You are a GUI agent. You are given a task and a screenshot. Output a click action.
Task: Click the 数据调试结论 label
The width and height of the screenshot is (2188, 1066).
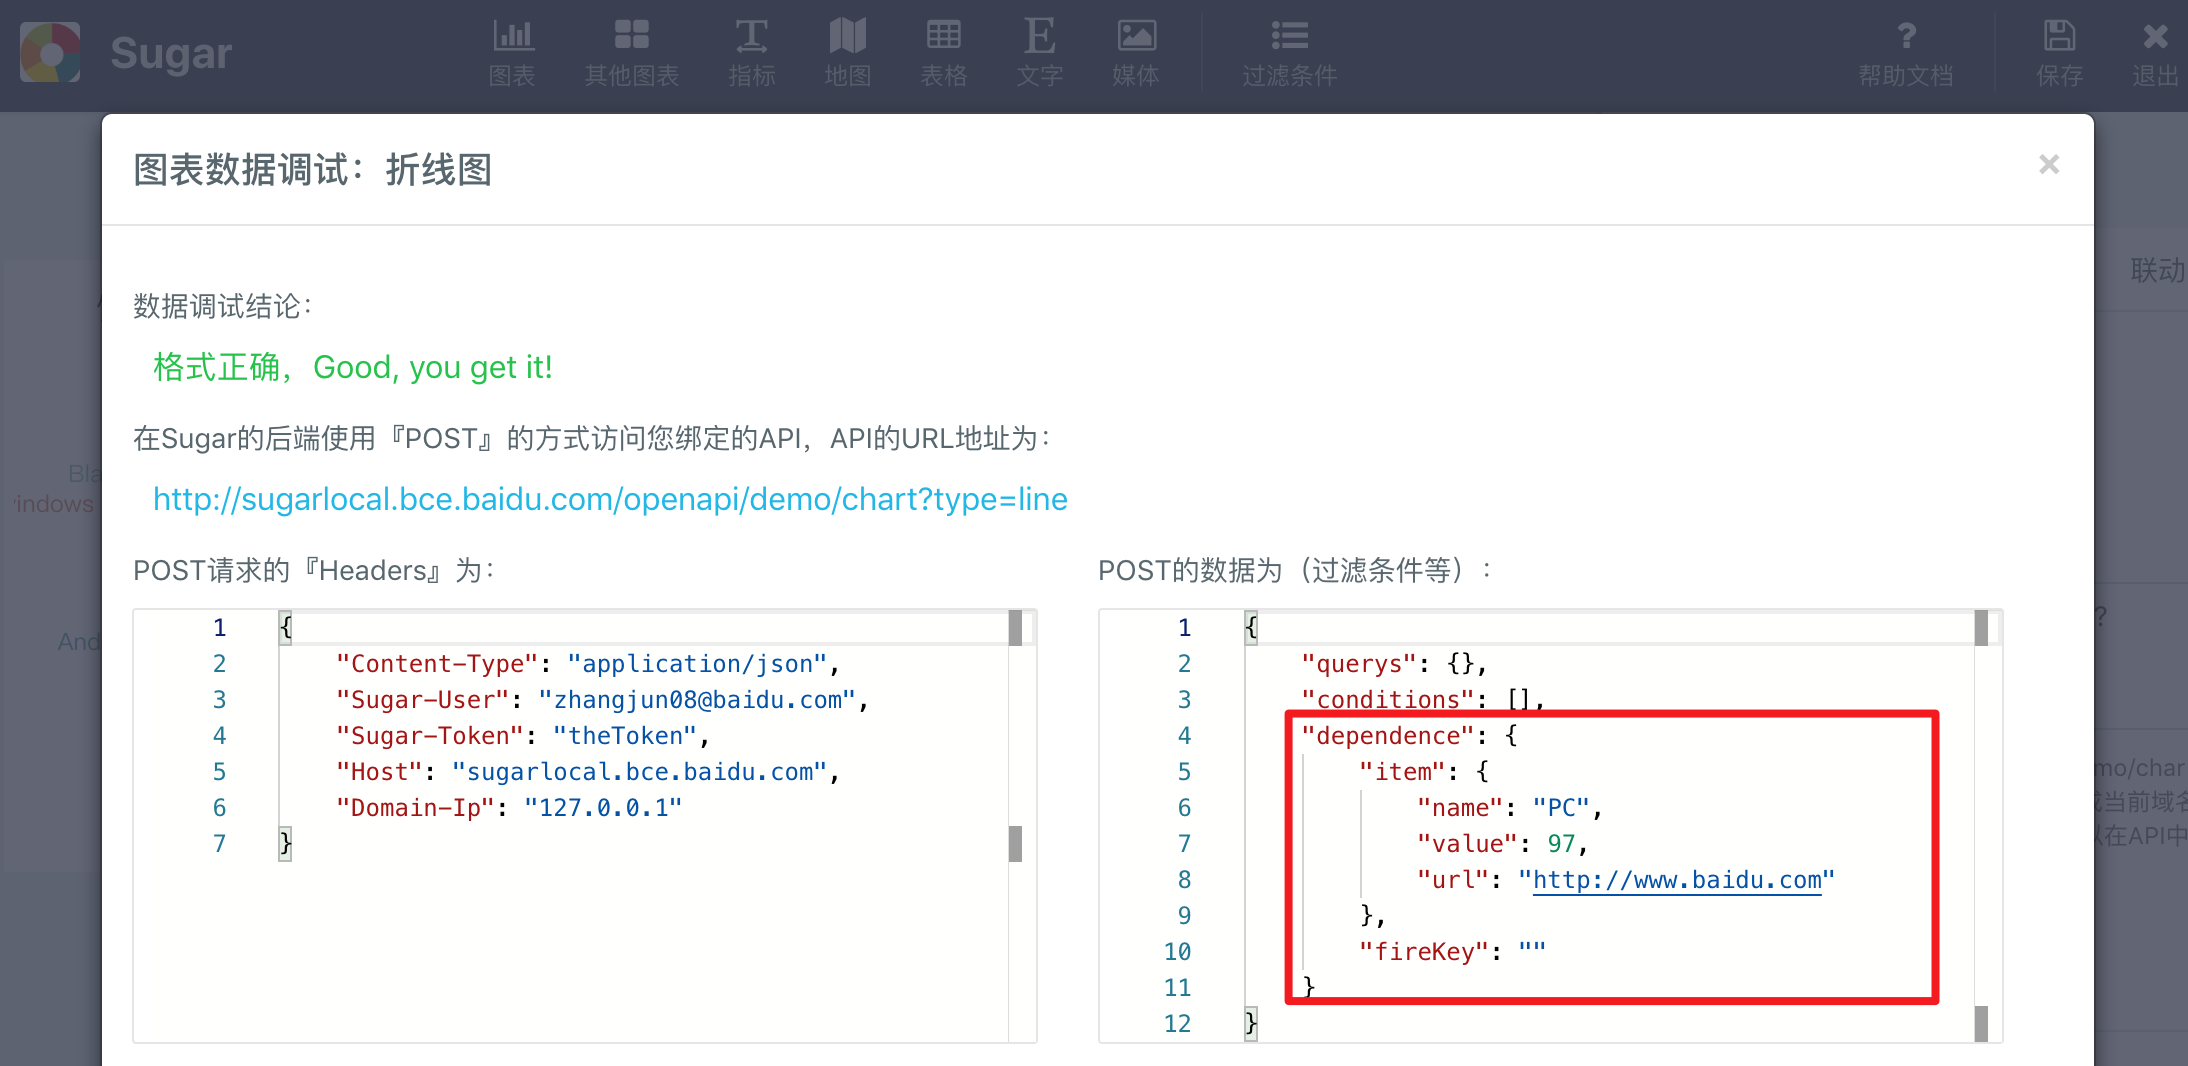point(223,306)
